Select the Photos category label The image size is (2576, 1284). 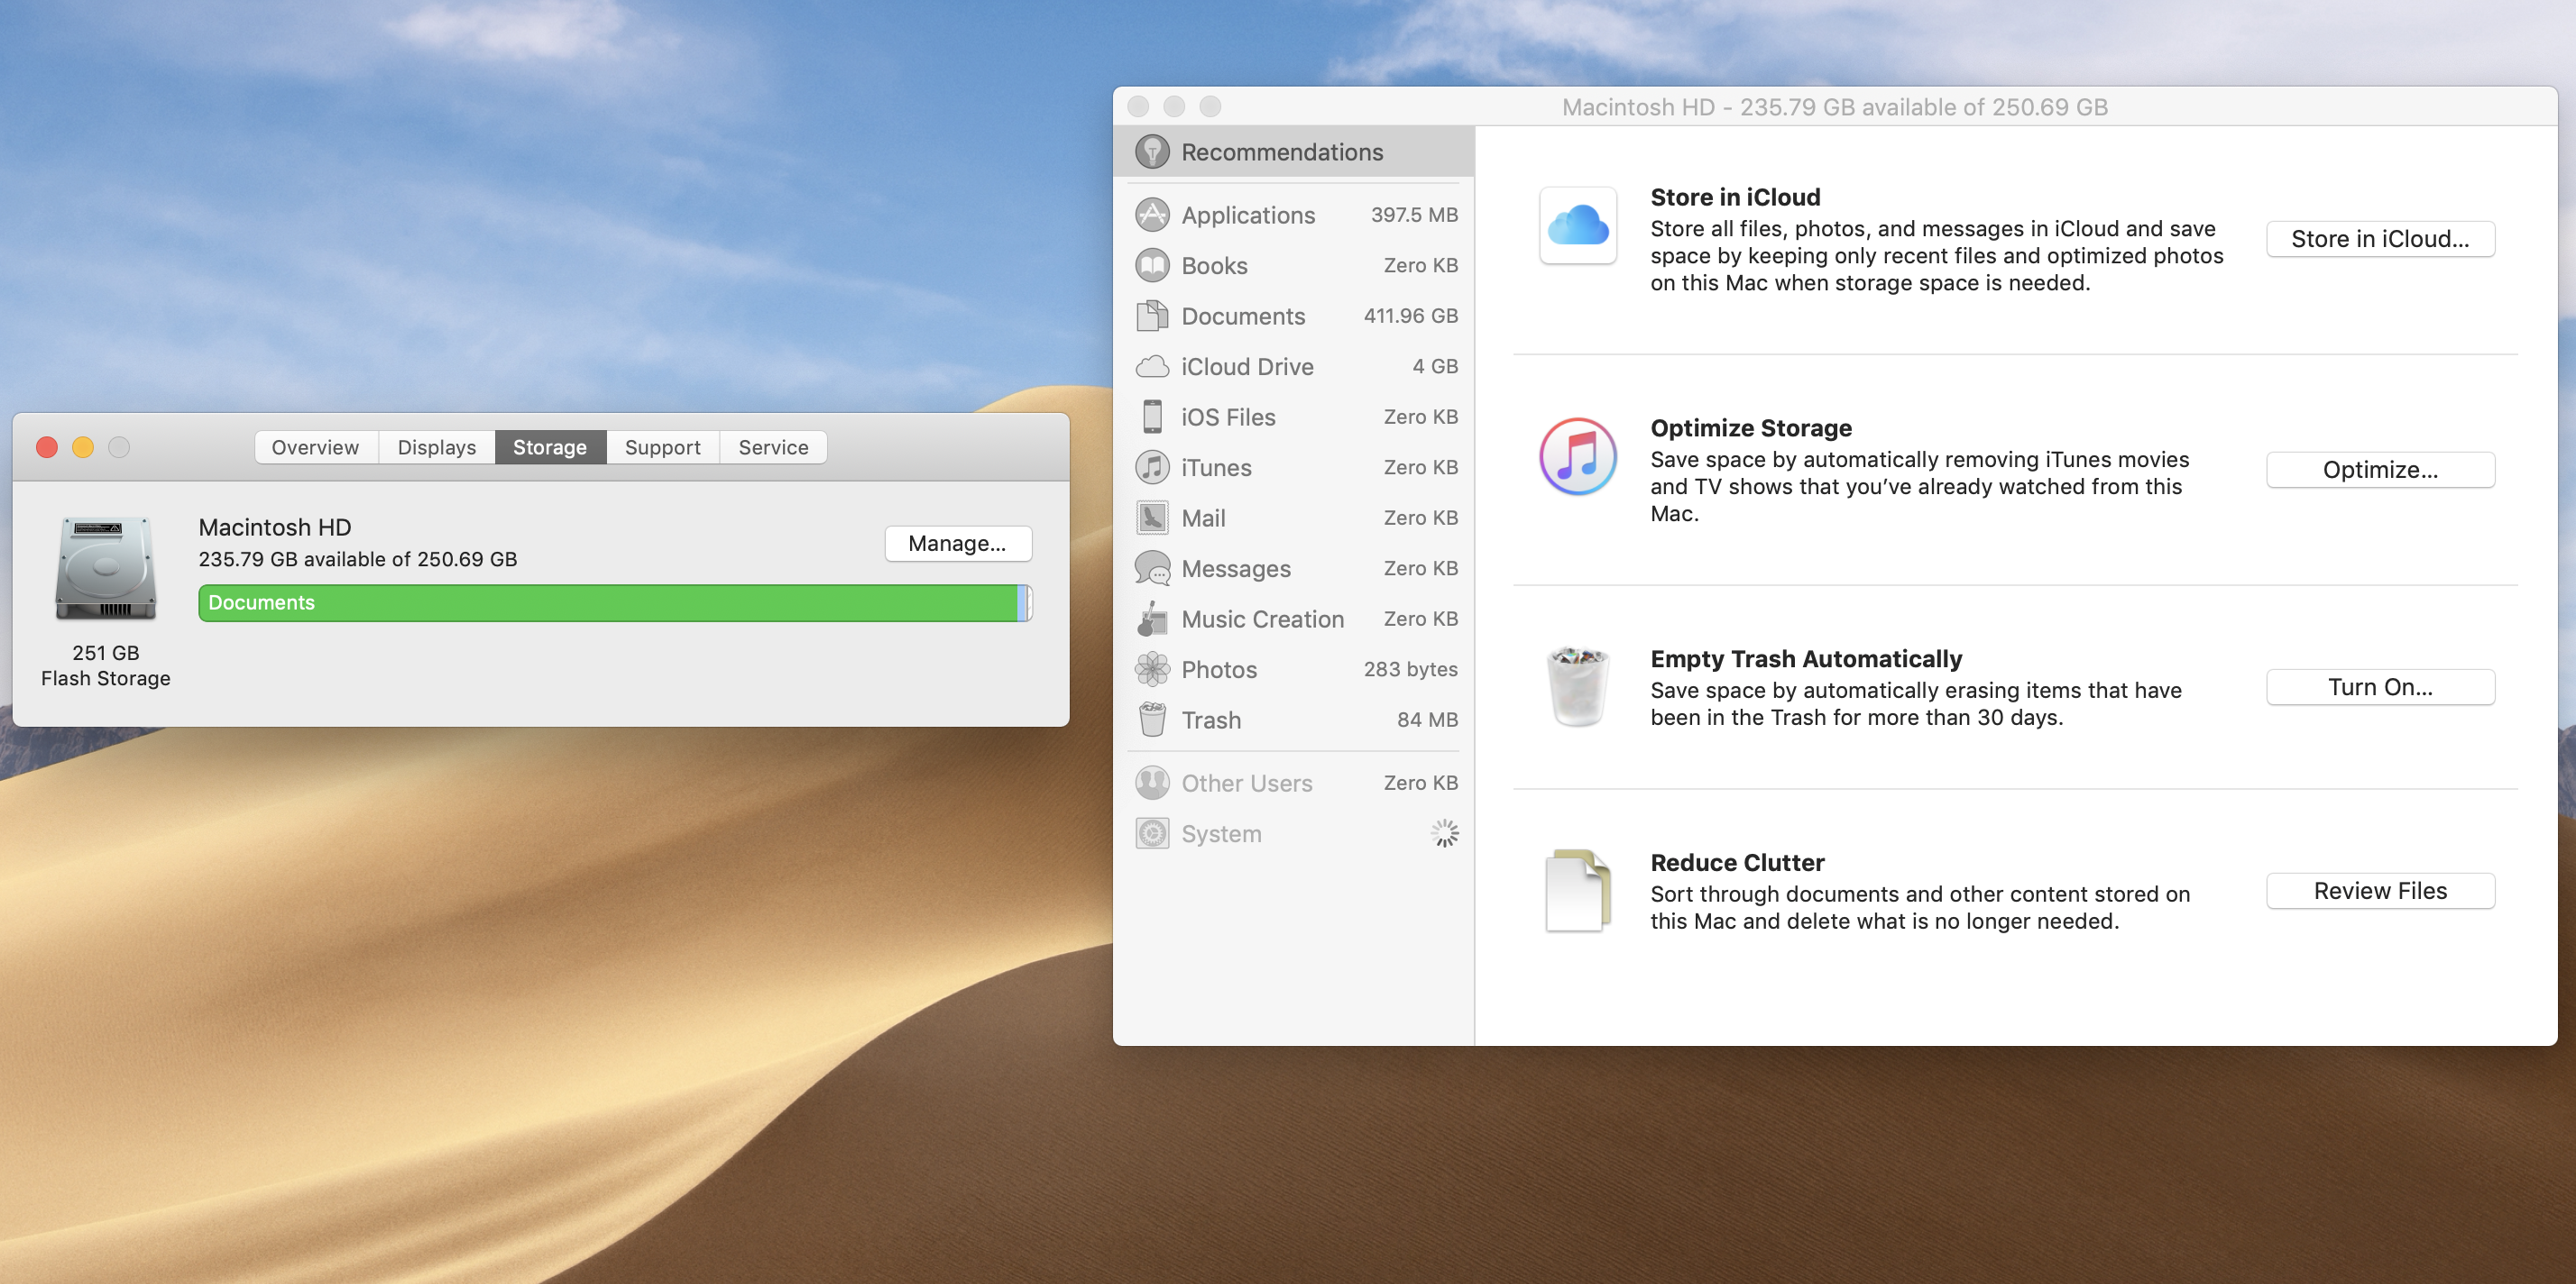1219,670
